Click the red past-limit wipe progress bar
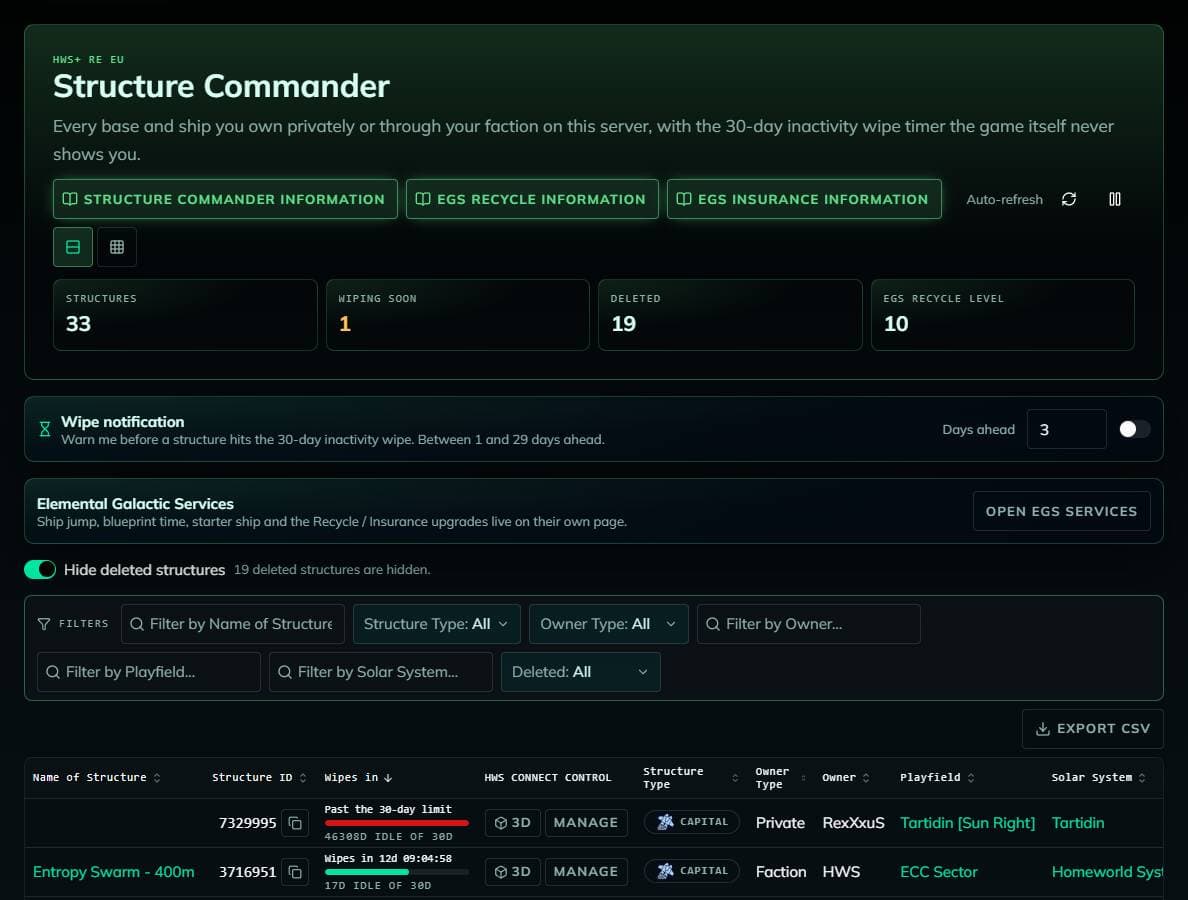The image size is (1188, 900). pyautogui.click(x=396, y=823)
